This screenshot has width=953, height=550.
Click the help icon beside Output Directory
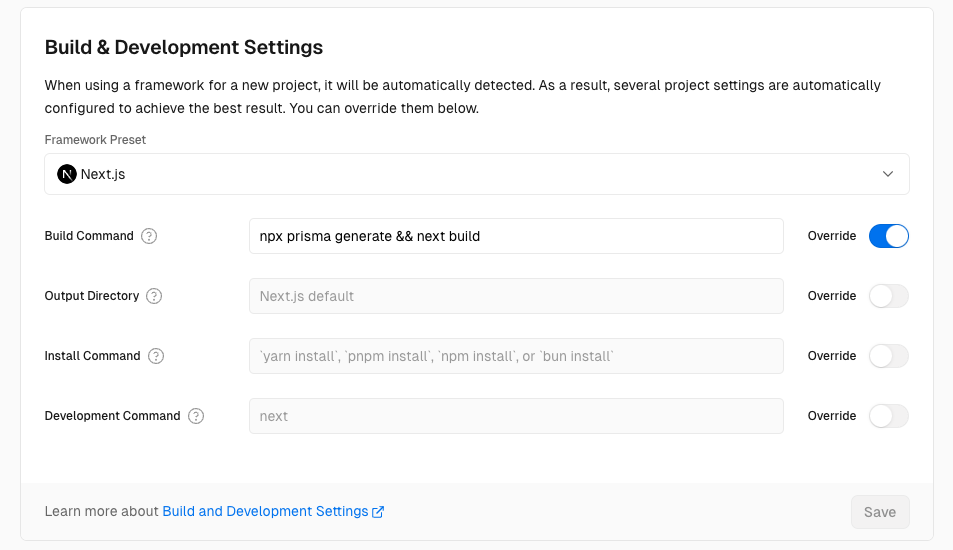(x=154, y=296)
